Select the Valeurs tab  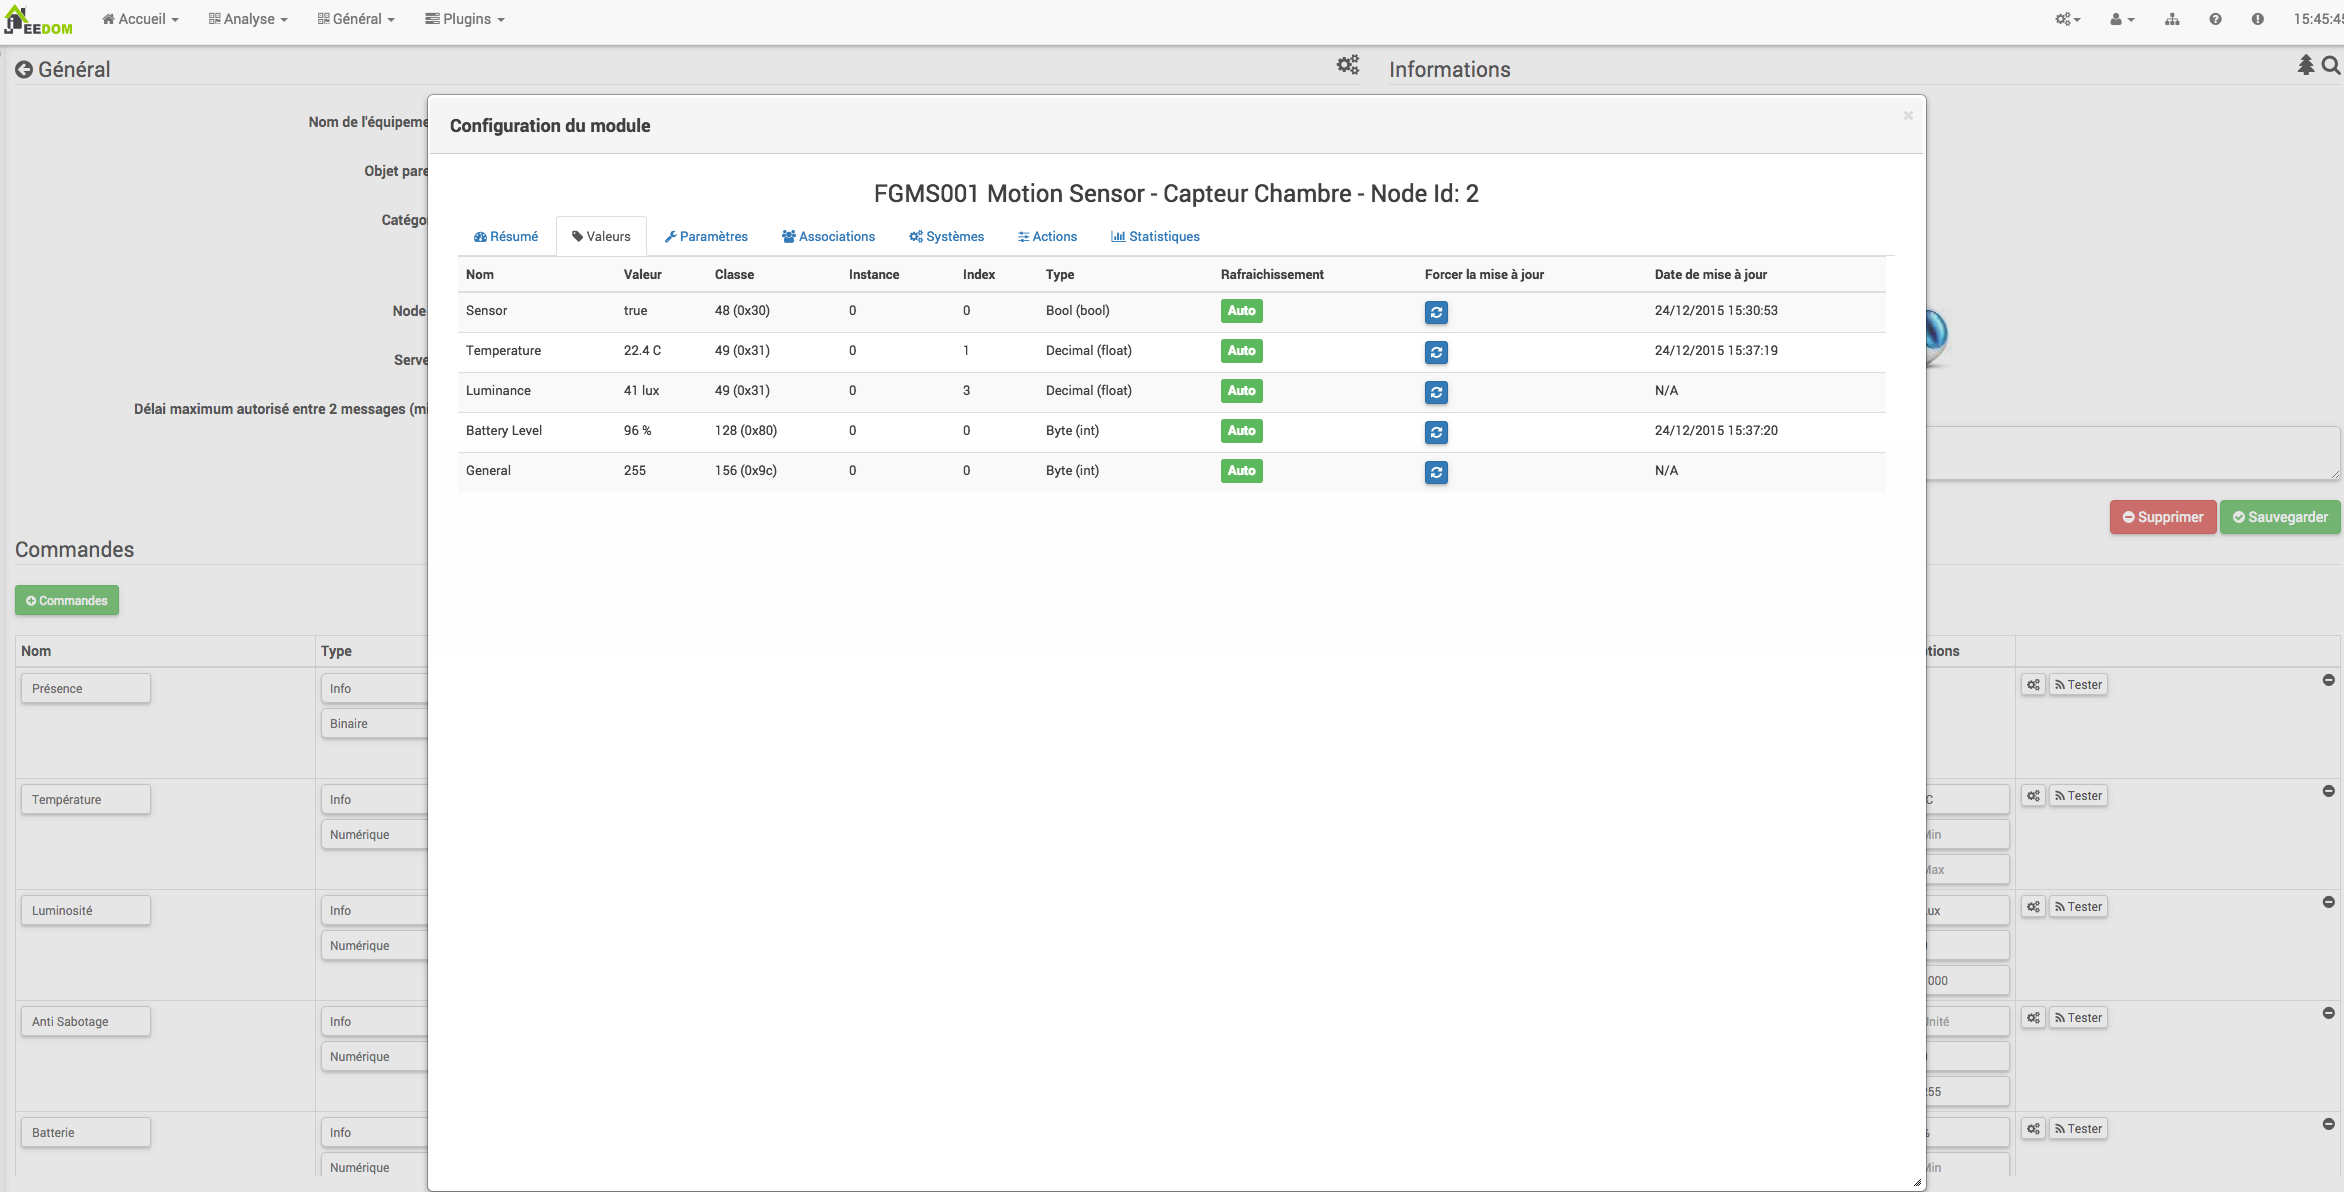[601, 237]
